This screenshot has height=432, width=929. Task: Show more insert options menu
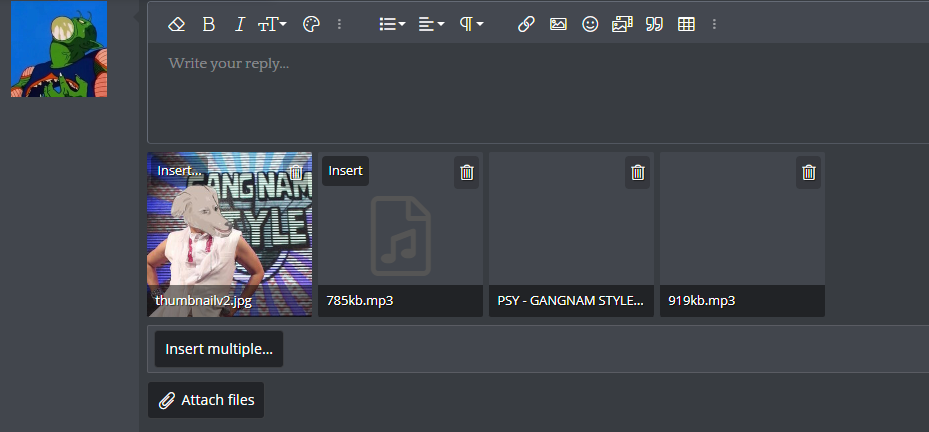pos(715,24)
